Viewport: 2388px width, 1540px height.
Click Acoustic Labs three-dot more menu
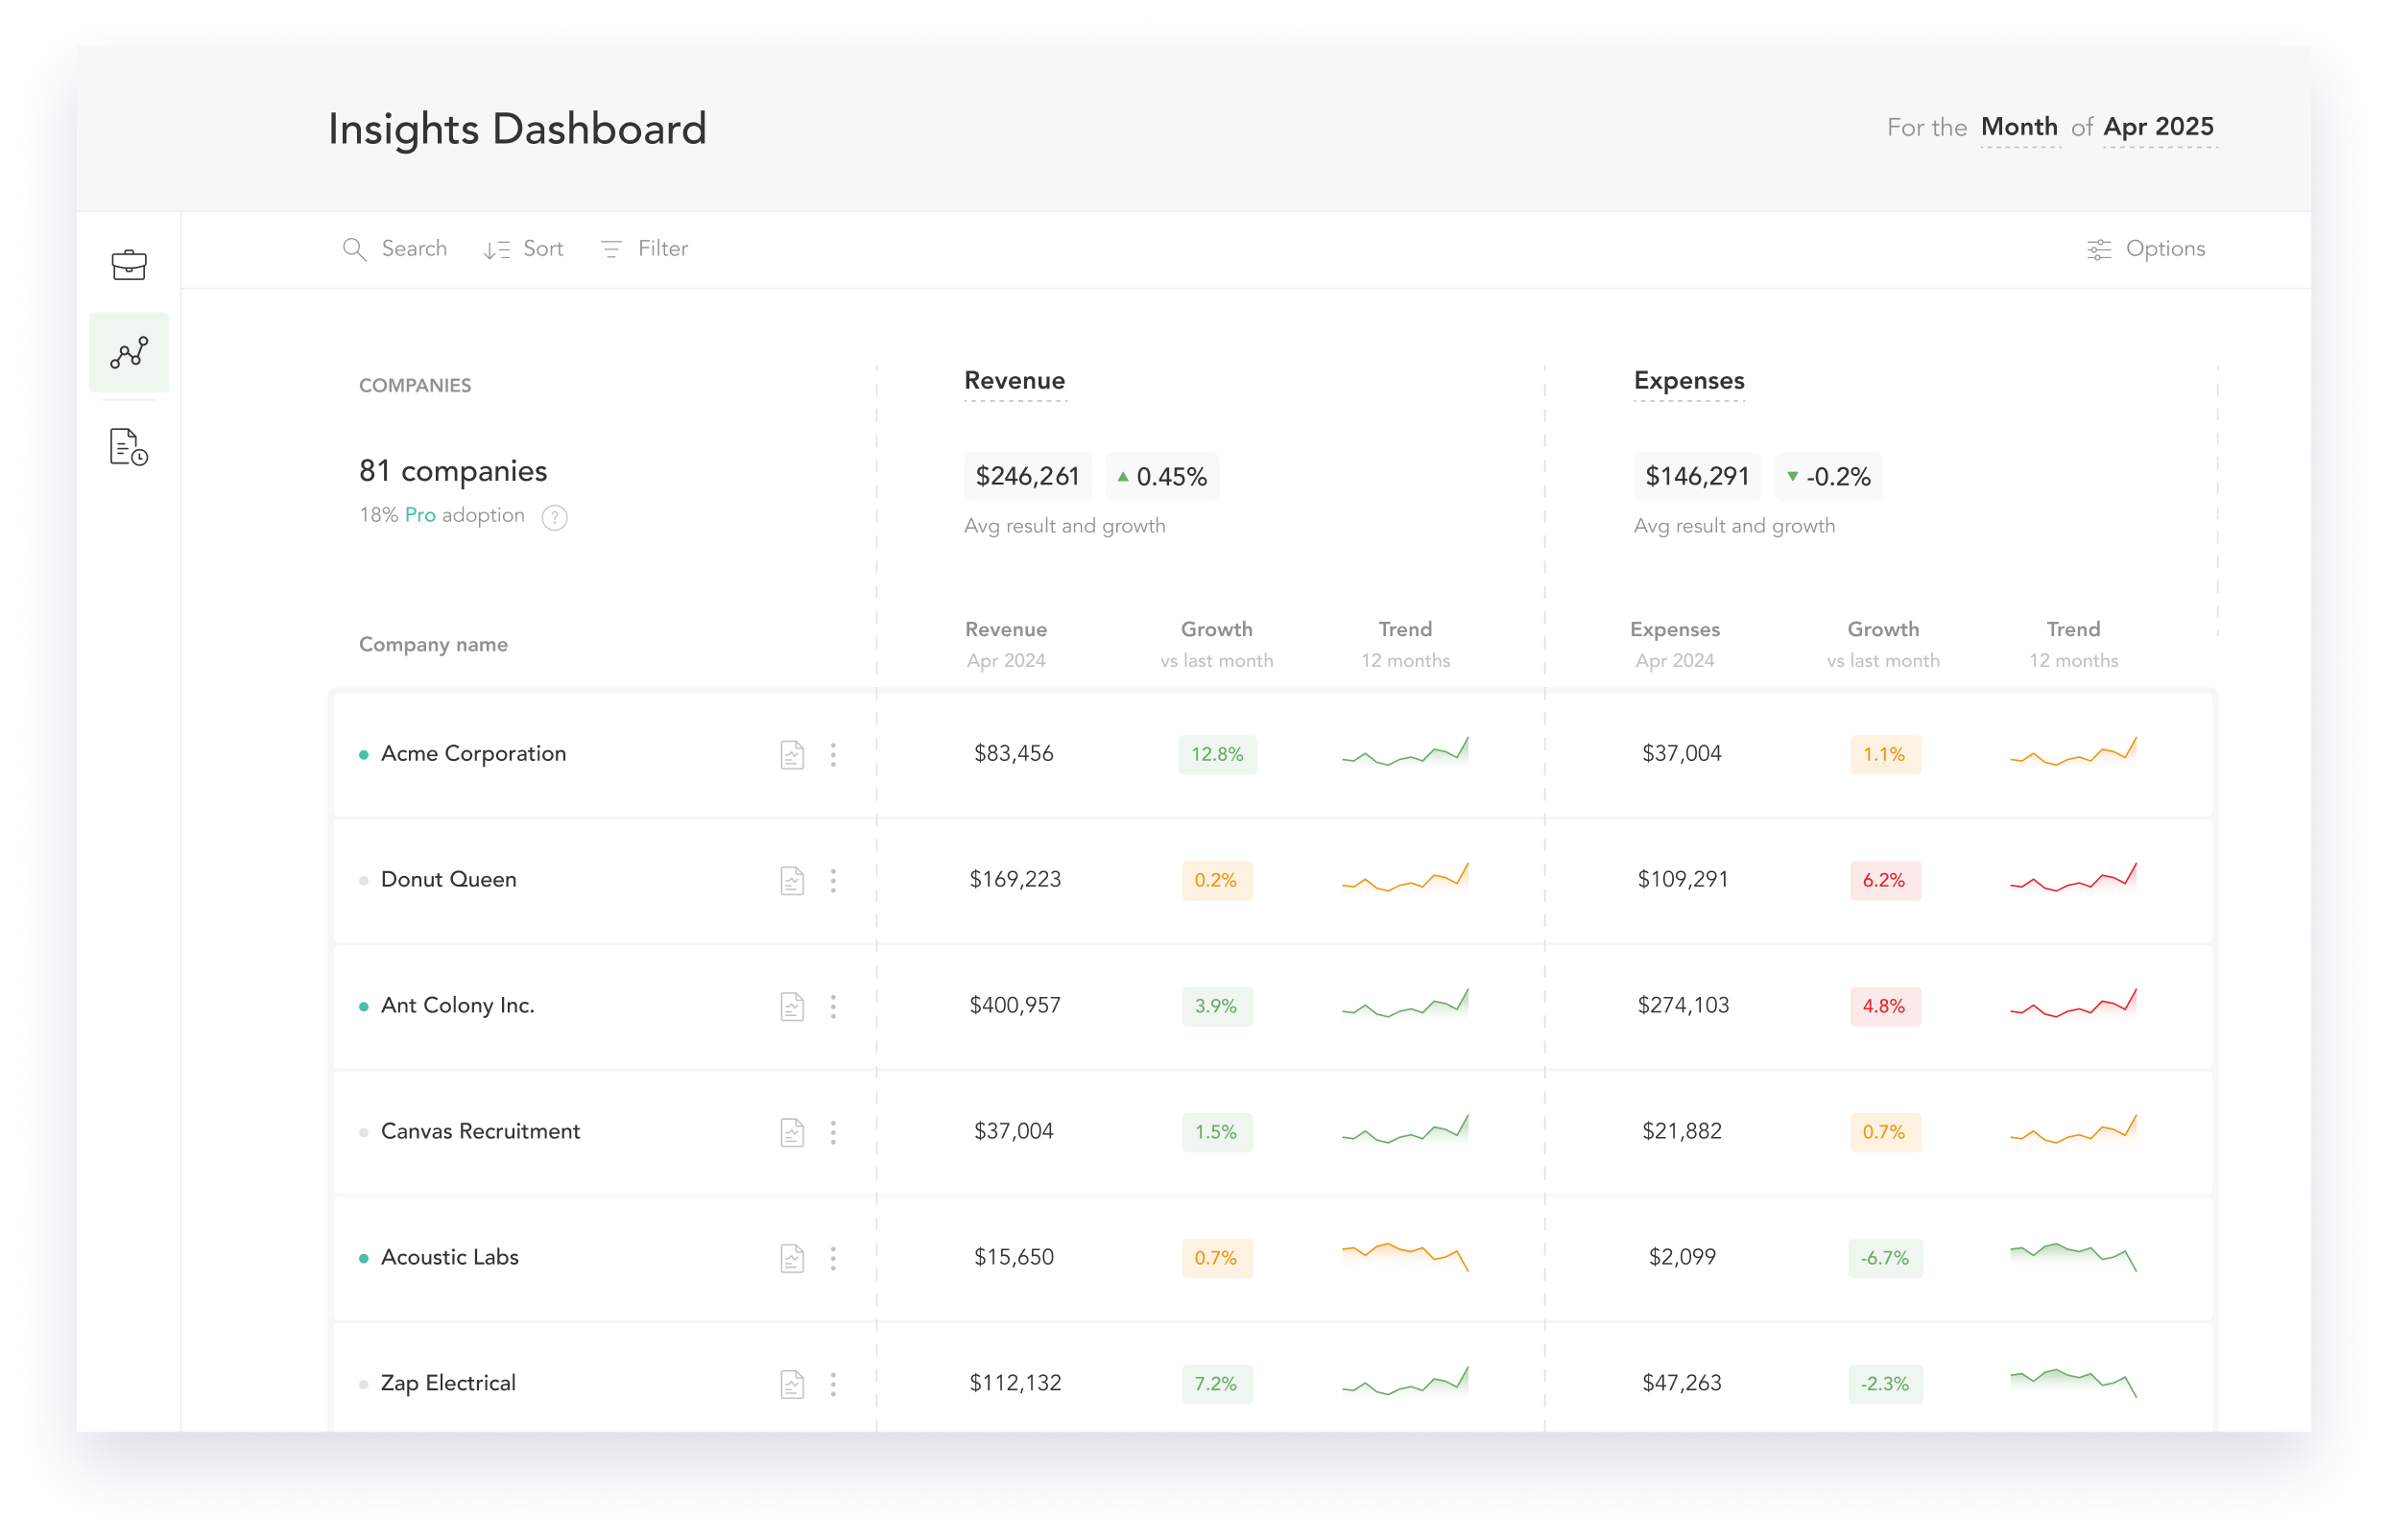tap(833, 1258)
